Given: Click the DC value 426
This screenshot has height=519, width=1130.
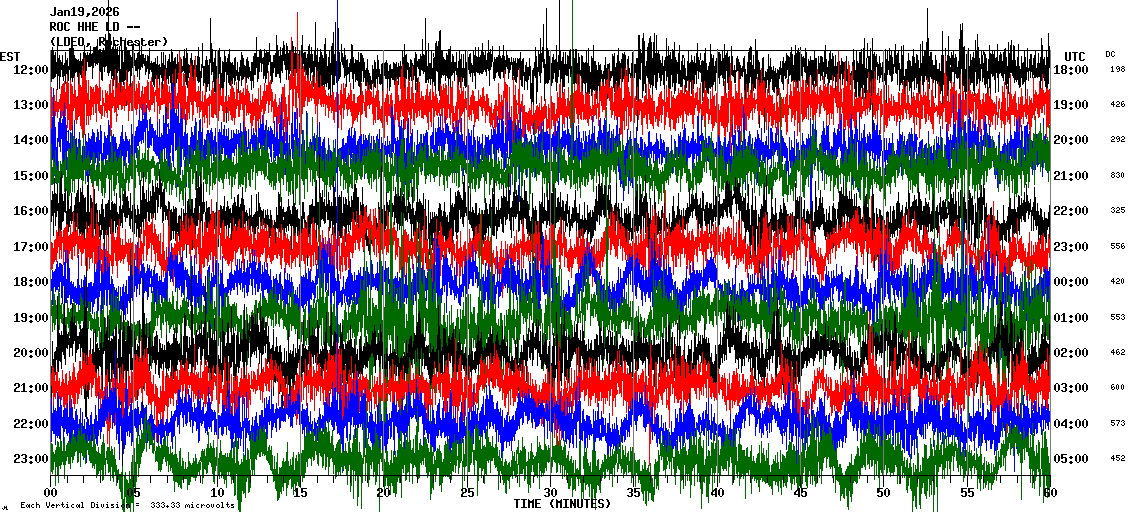Looking at the screenshot, I should [1118, 105].
